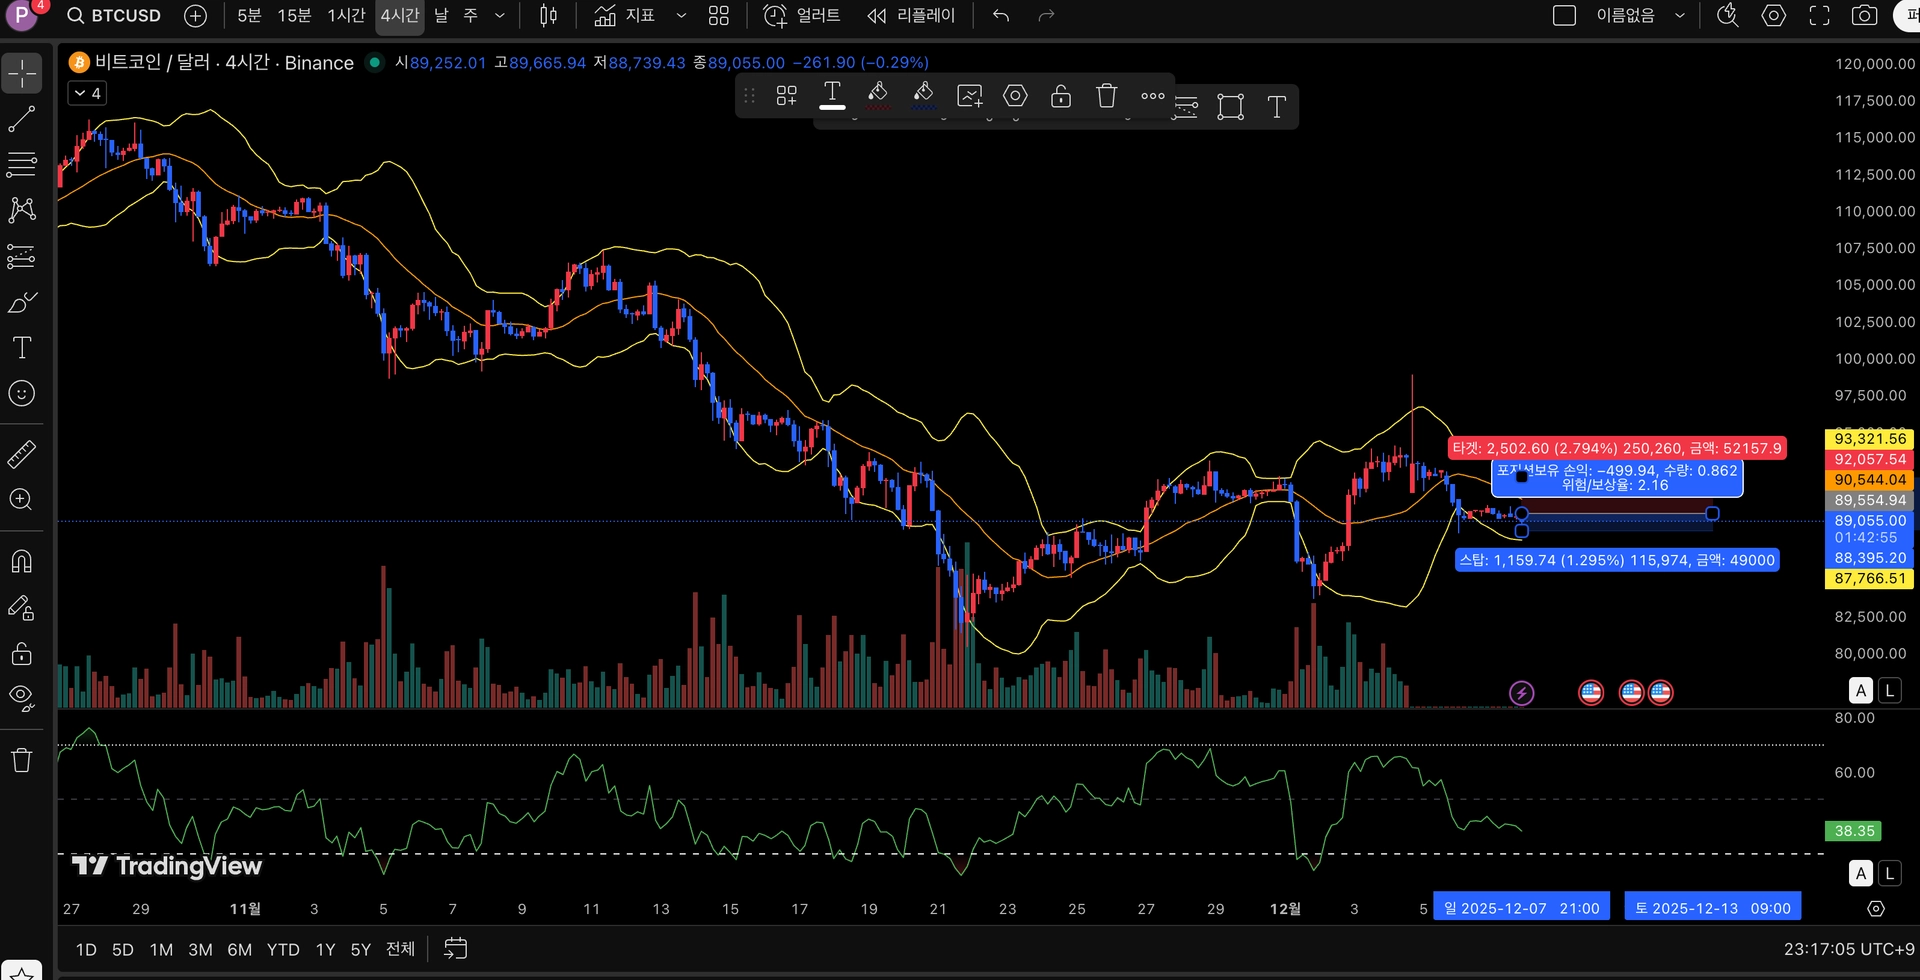Select the Fibonacci retracement tool
Viewport: 1920px width, 980px height.
22,164
